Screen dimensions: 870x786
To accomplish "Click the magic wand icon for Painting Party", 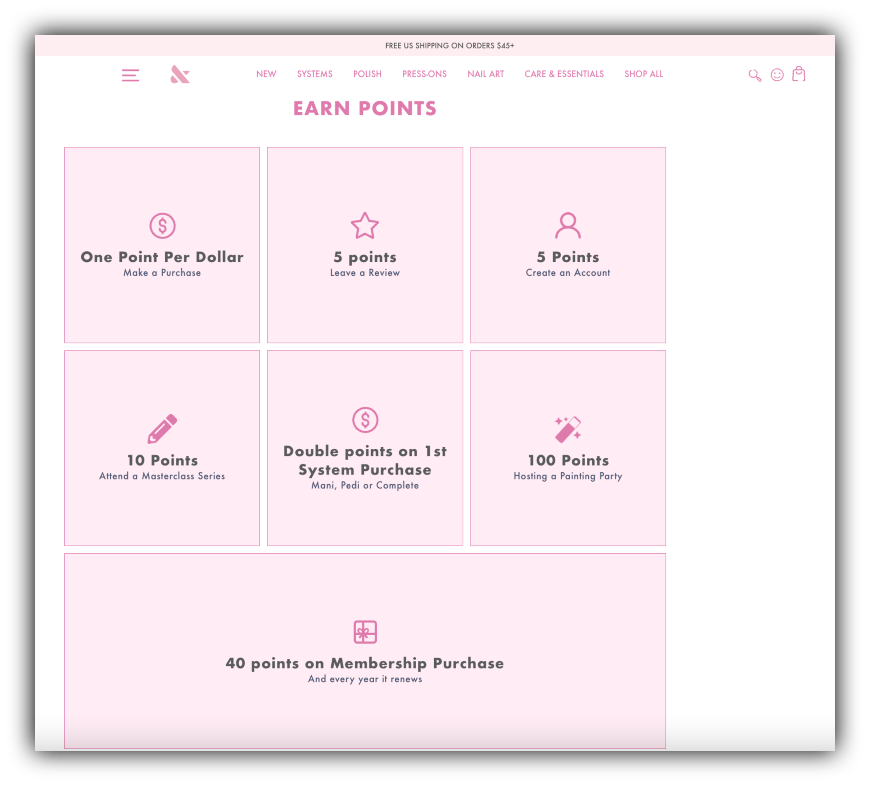I will [567, 429].
